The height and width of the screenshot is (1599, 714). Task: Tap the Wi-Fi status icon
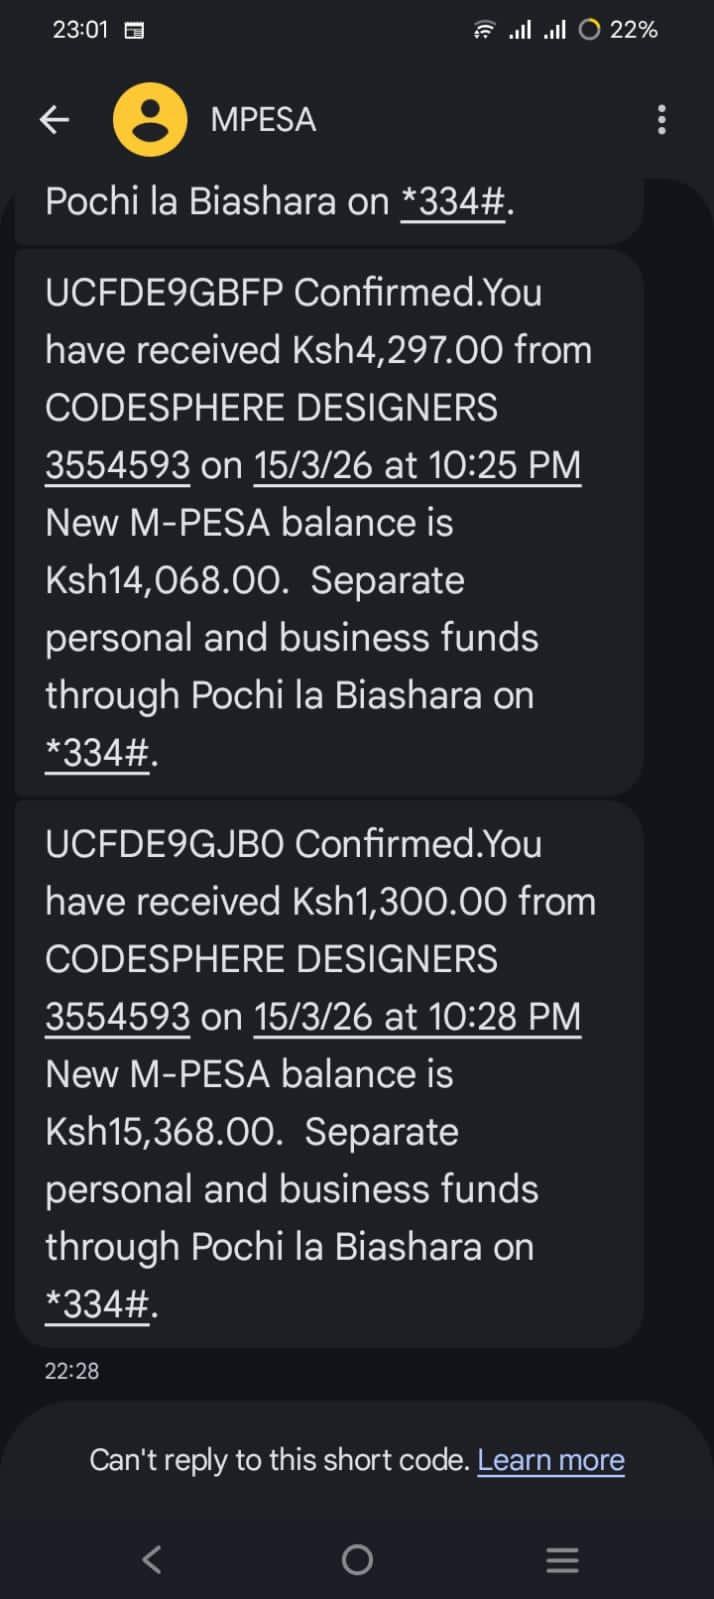pyautogui.click(x=484, y=30)
